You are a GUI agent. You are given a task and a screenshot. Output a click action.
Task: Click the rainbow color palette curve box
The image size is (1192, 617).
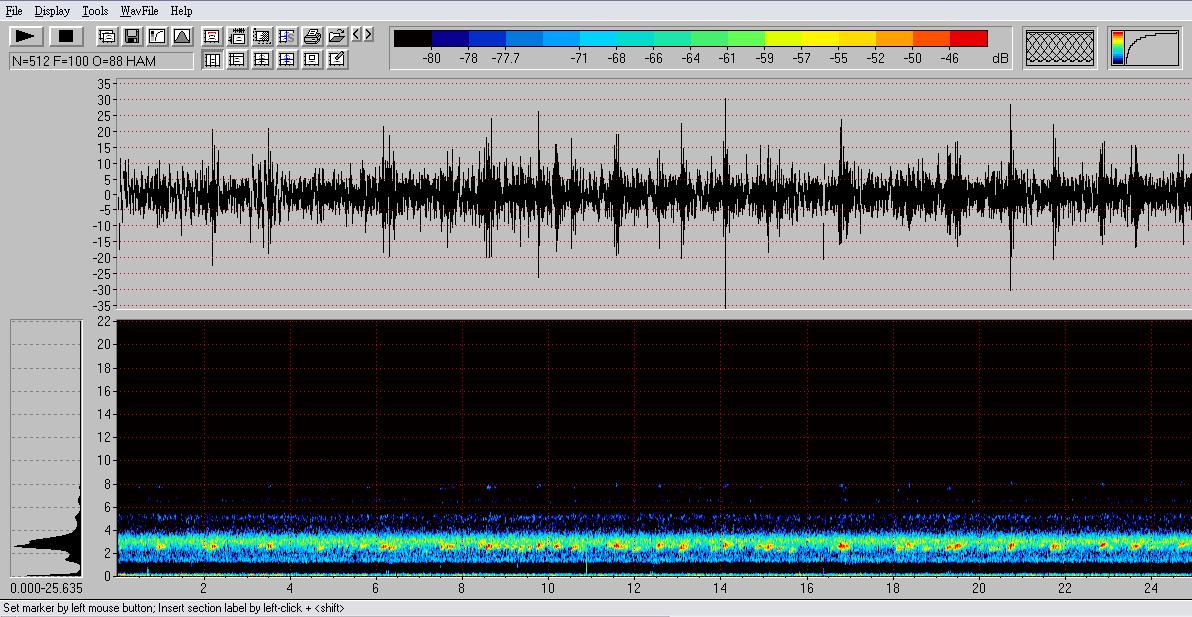coord(1144,48)
